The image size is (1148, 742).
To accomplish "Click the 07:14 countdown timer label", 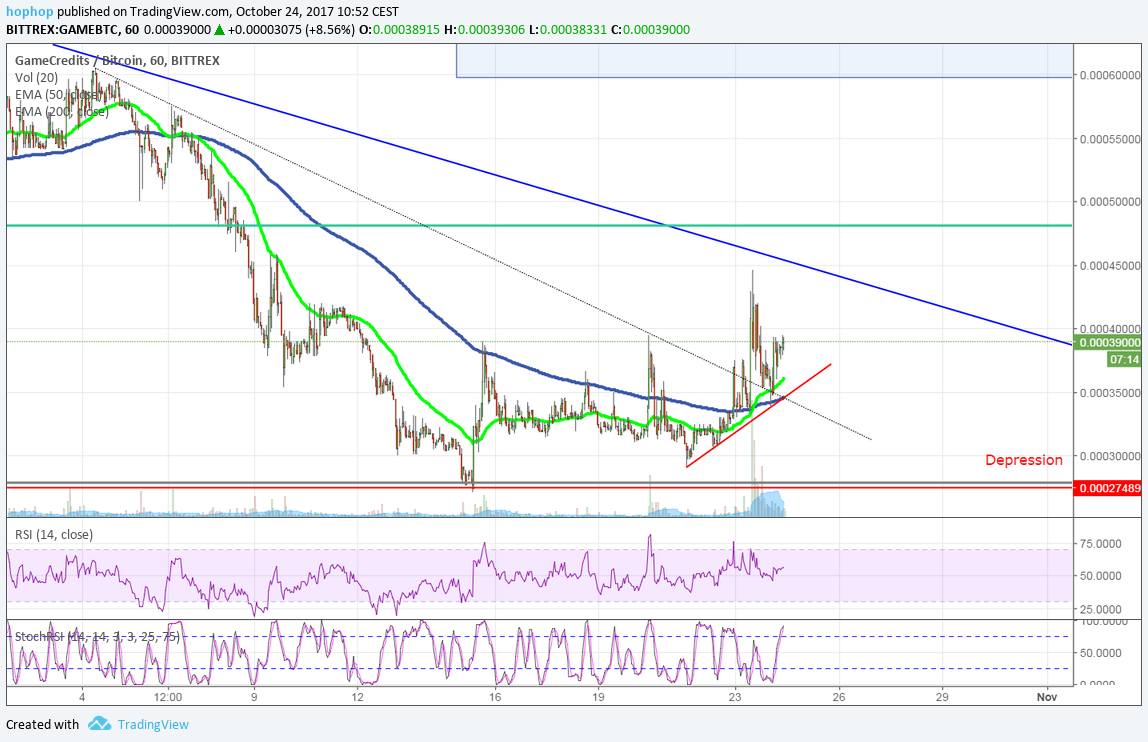I will pos(1124,360).
